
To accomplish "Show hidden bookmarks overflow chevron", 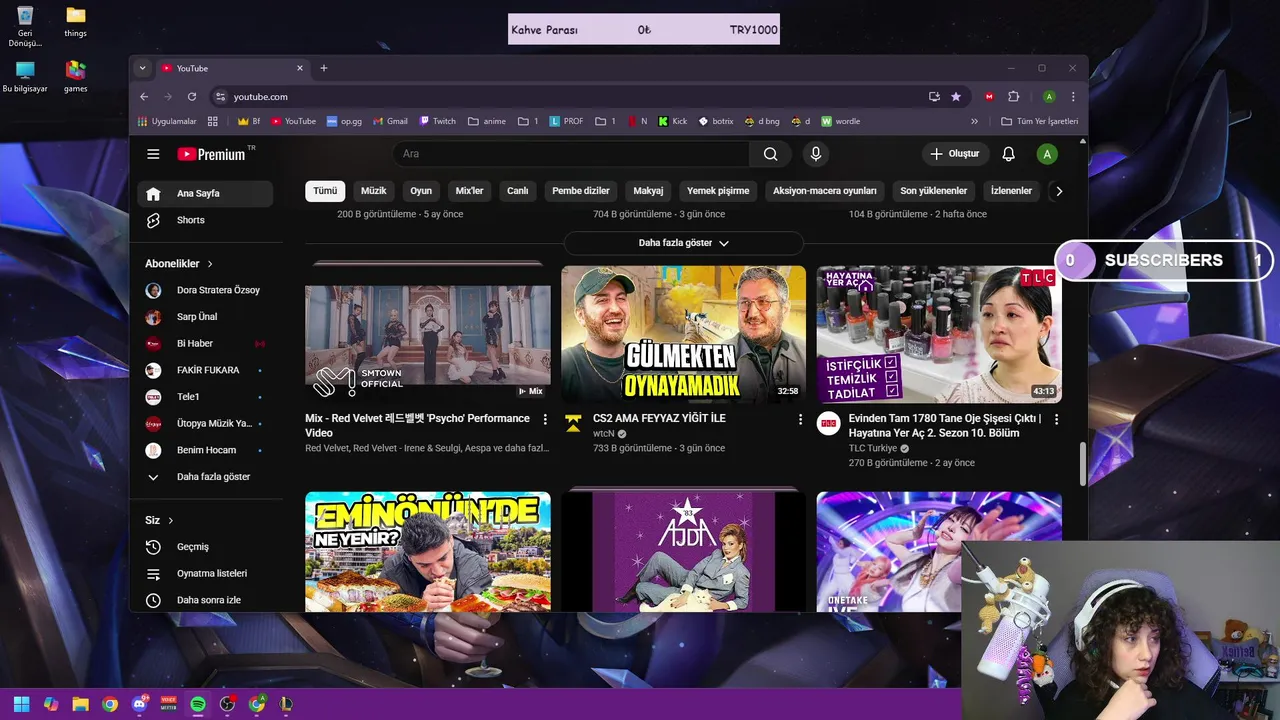I will [x=974, y=121].
